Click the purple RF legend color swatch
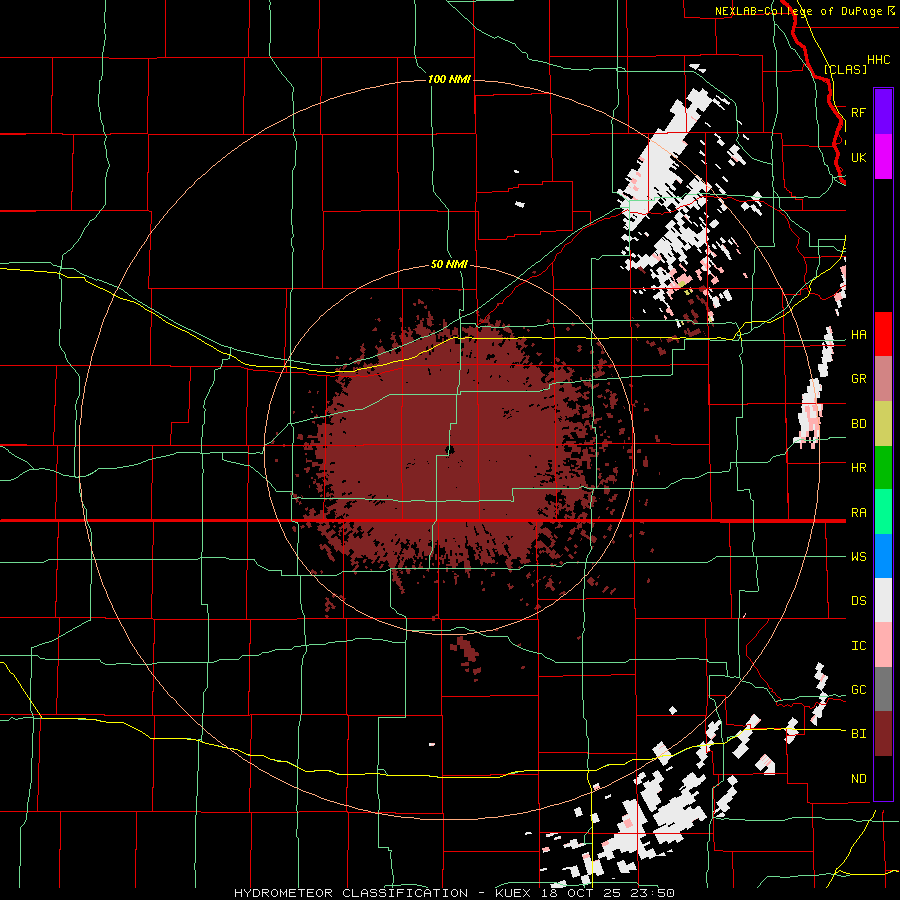Screen dimensions: 900x900 click(x=883, y=112)
